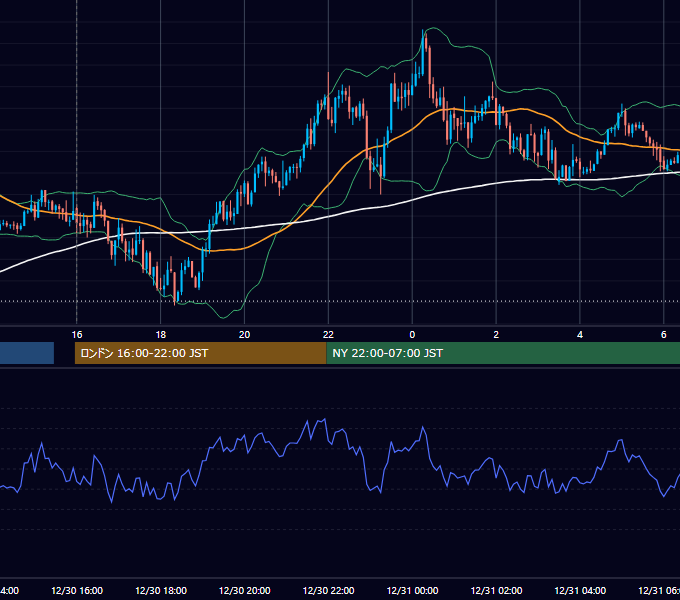This screenshot has width=680, height=600.
Task: Click the 12/31 04:00 time label
Action: click(580, 590)
